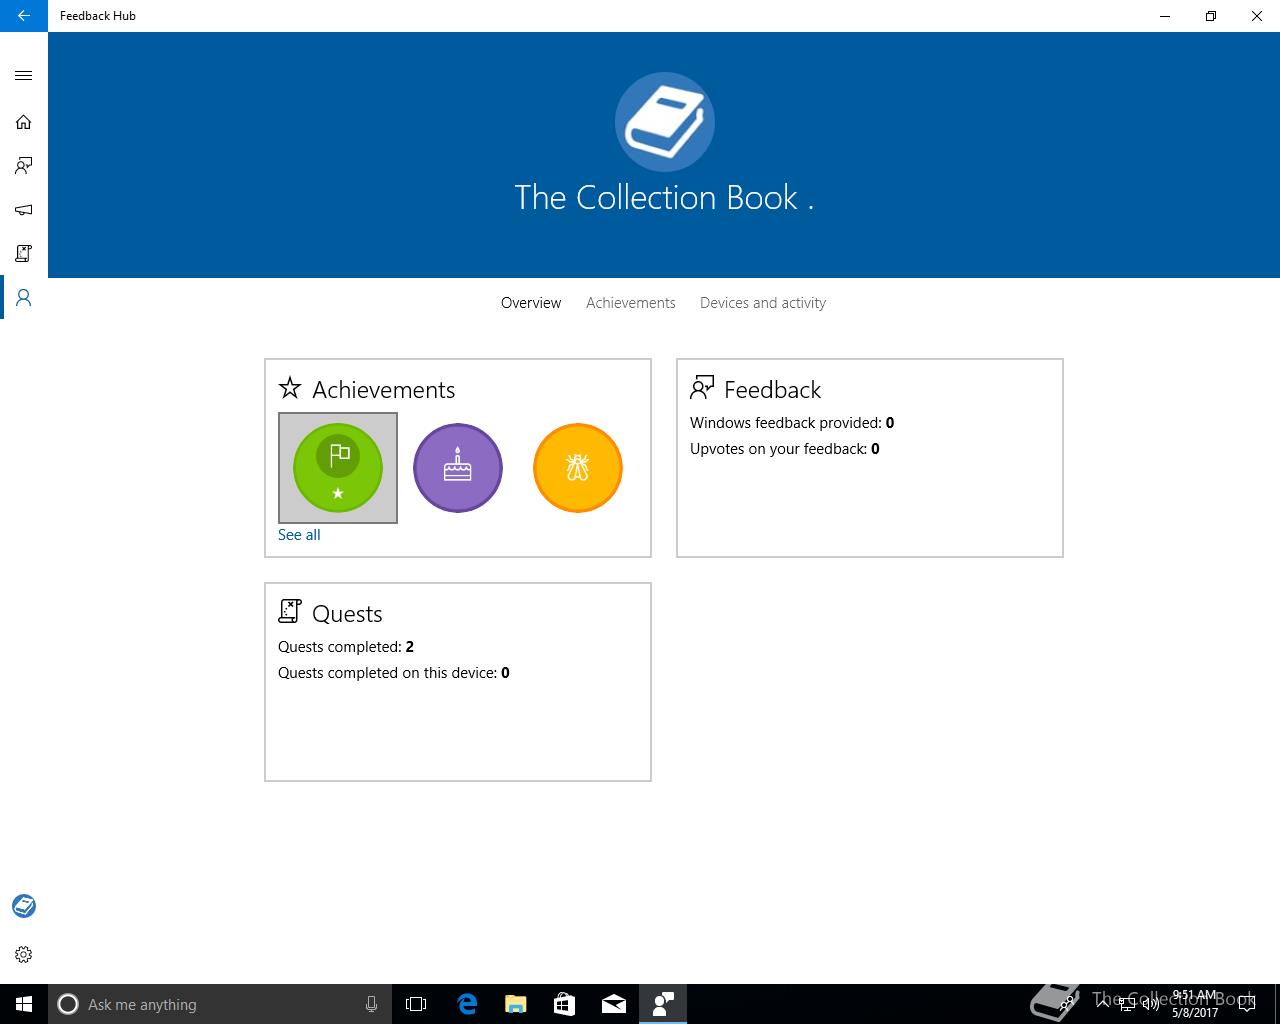Select the Profile person icon in sidebar

[24, 298]
